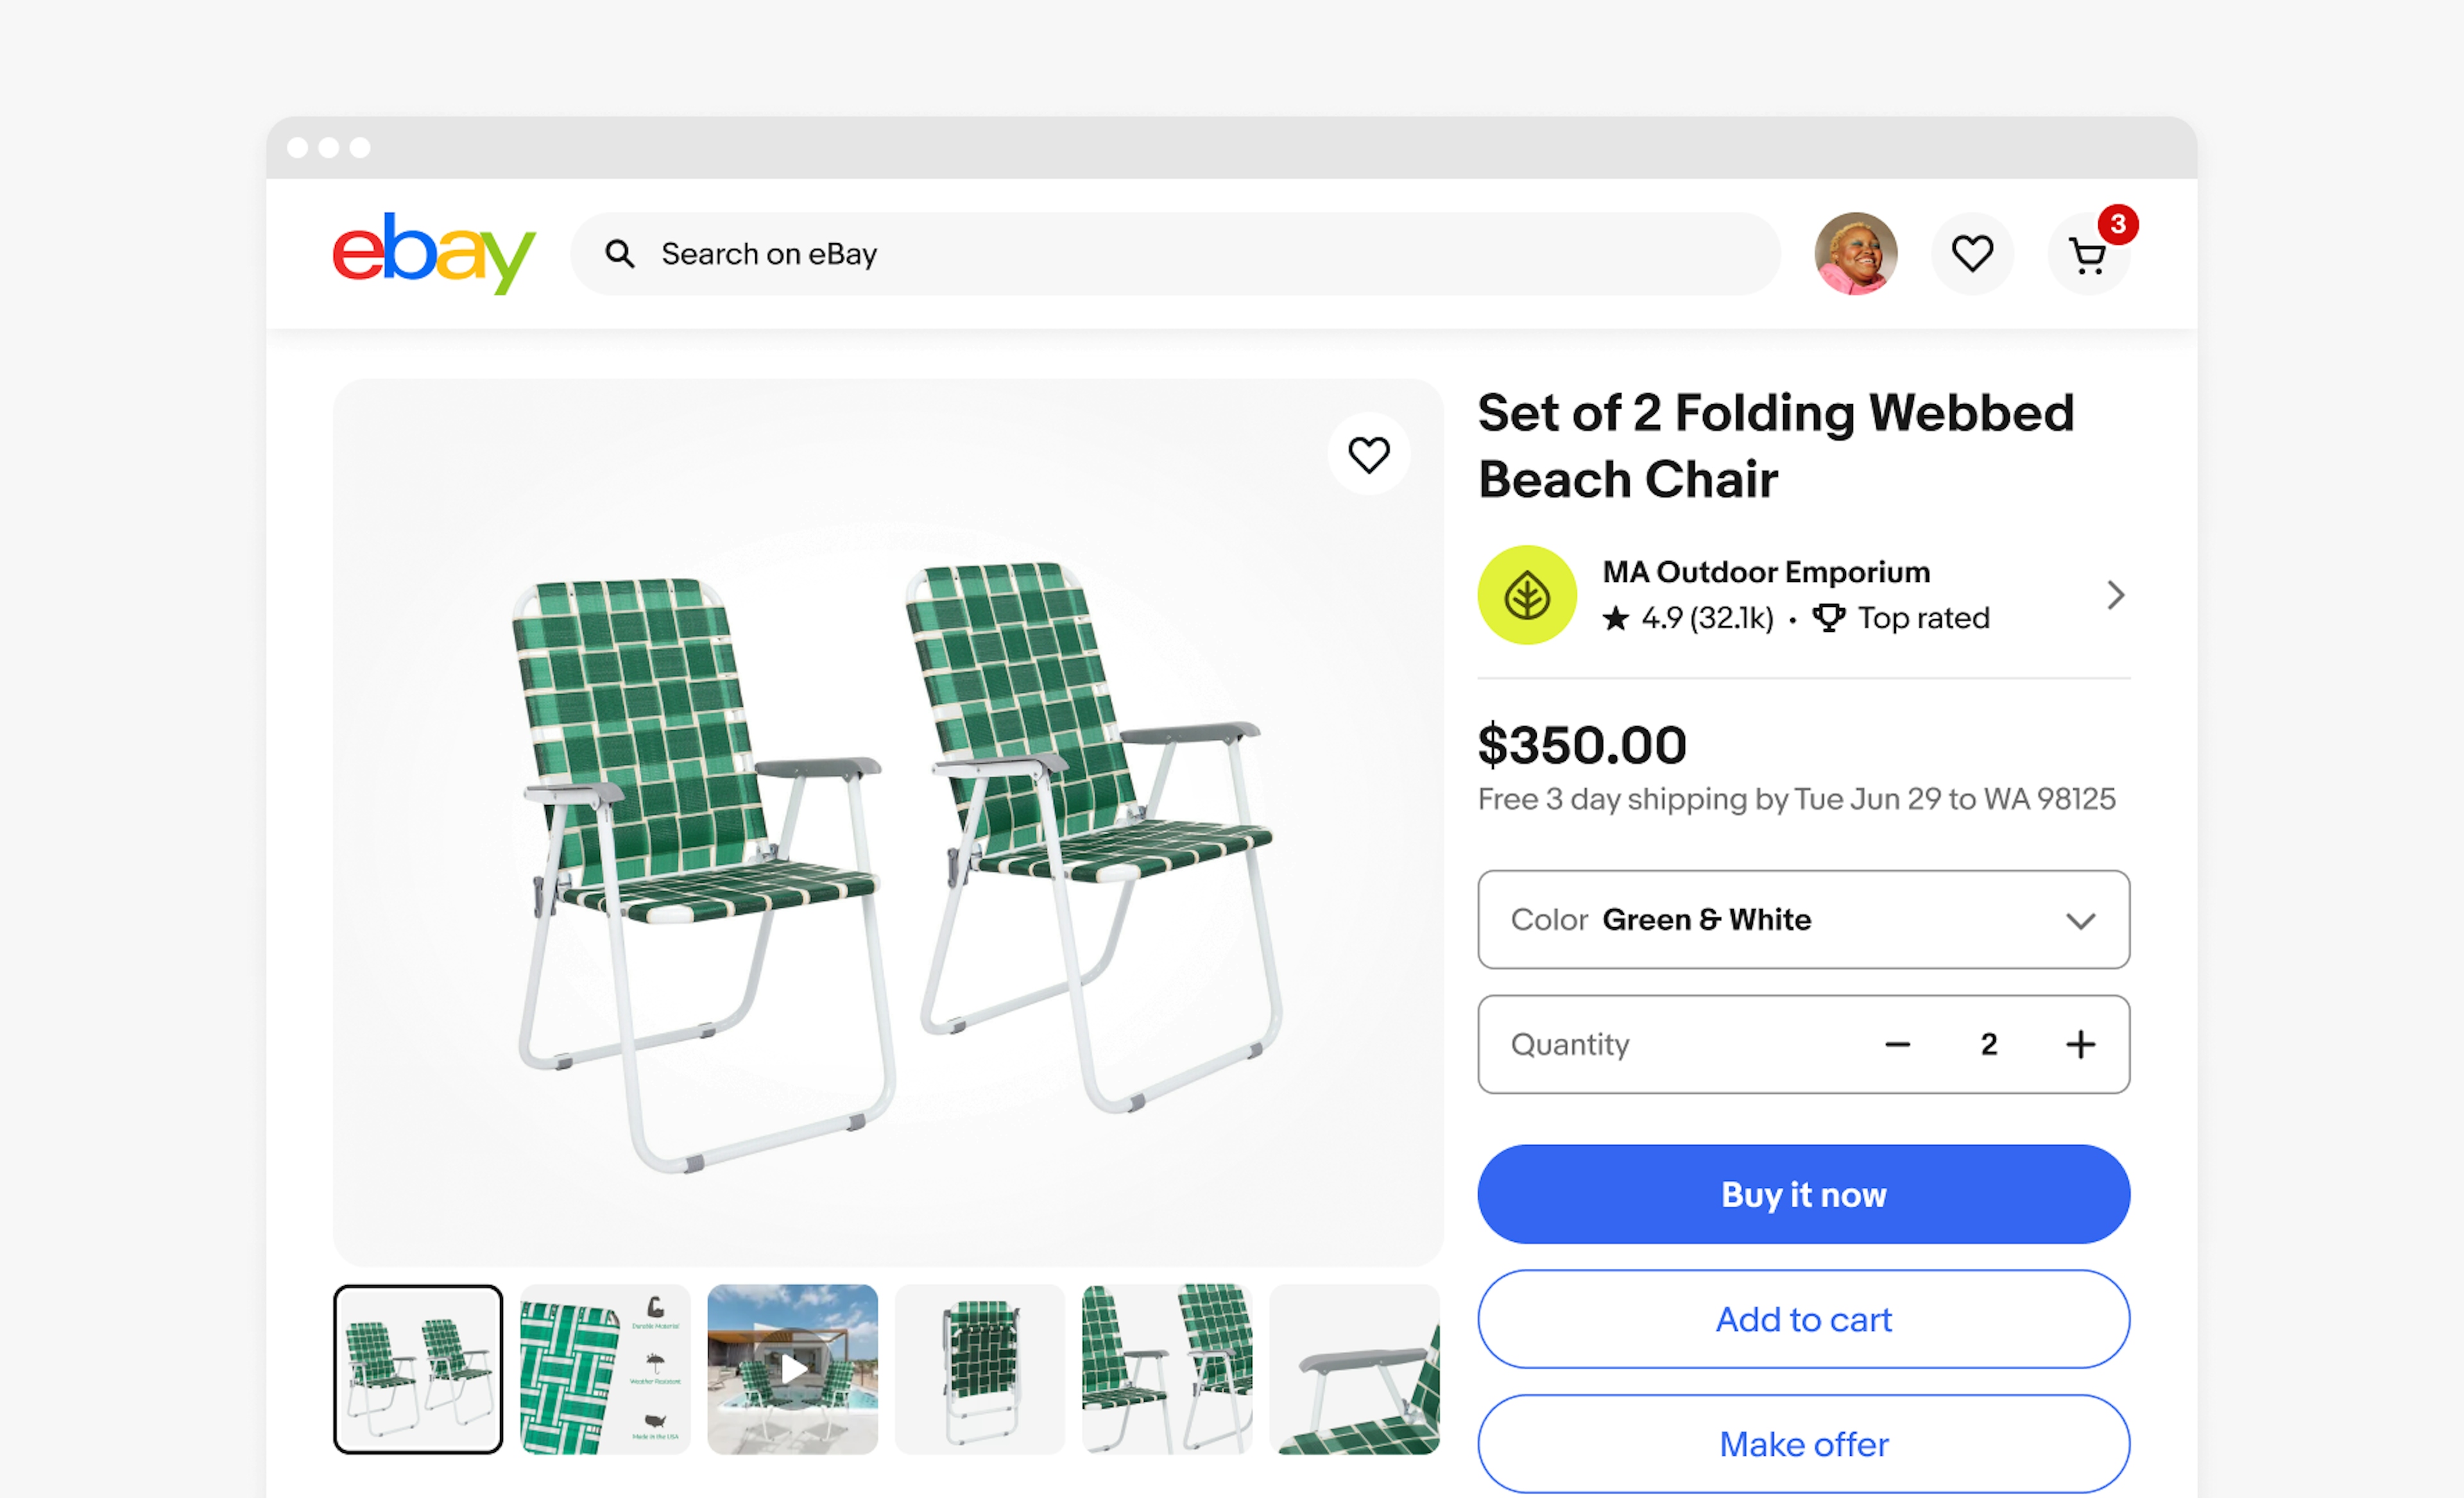Click the Make offer button
The width and height of the screenshot is (2464, 1498).
click(x=1803, y=1443)
